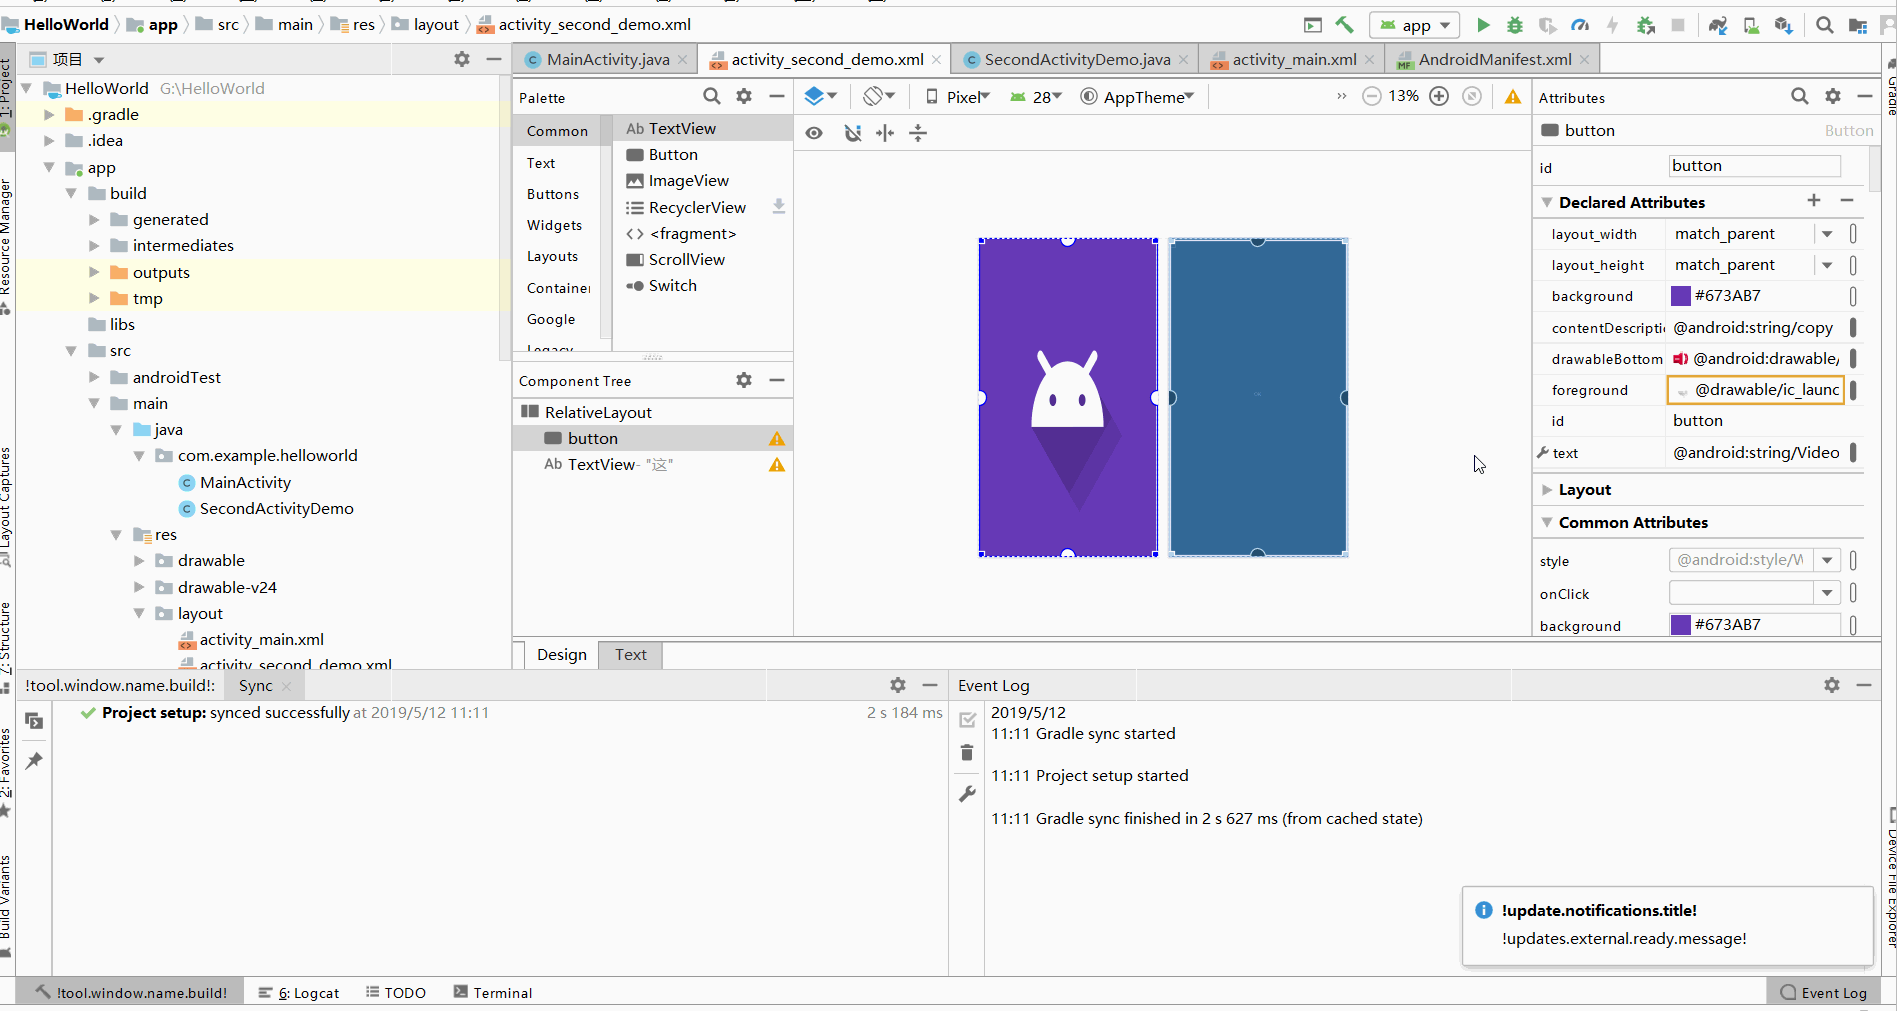Attach debugger to Android process icon
1897x1011 pixels.
(x=1646, y=25)
